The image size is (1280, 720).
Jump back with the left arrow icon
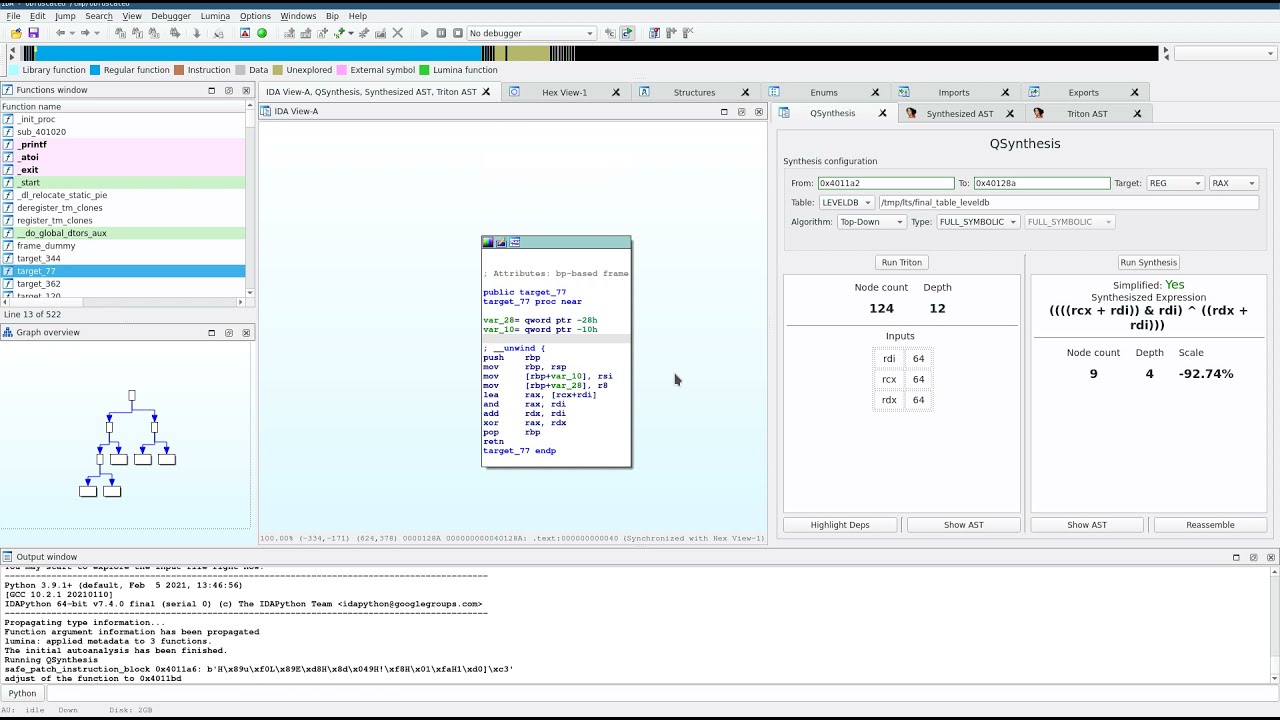[x=60, y=33]
